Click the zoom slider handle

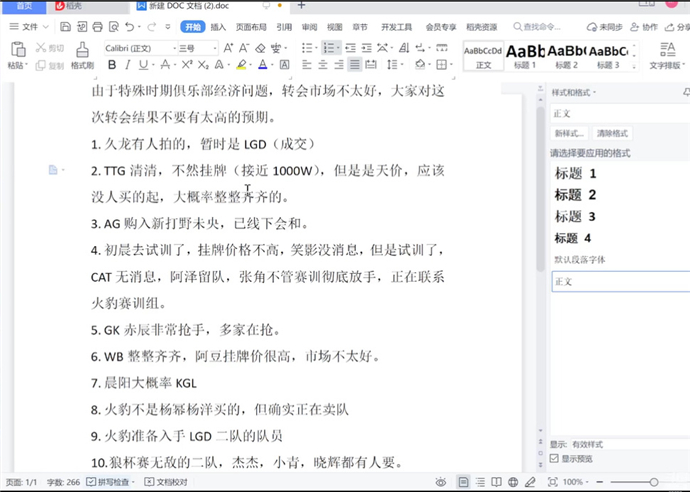(x=654, y=482)
